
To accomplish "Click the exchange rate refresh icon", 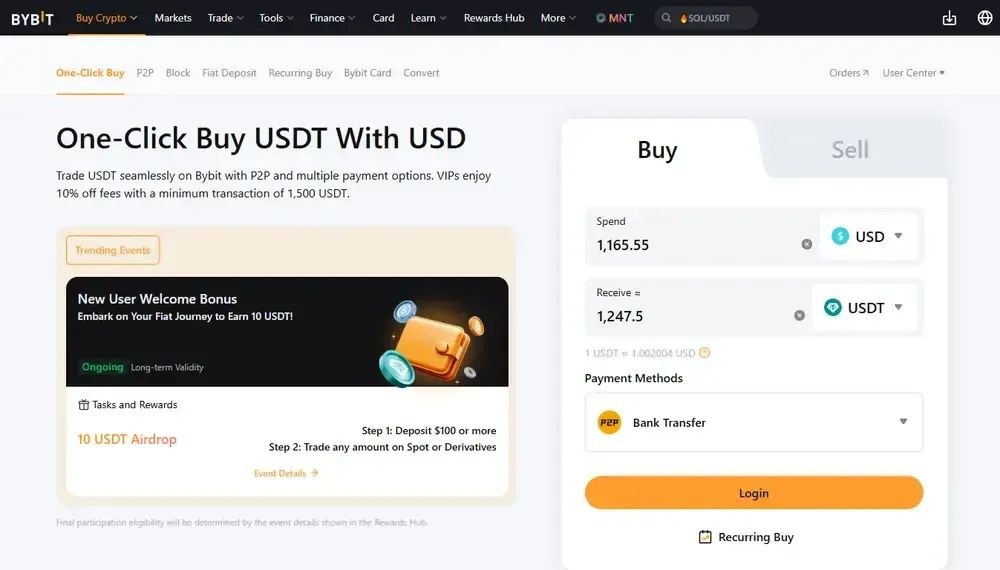I will click(705, 353).
